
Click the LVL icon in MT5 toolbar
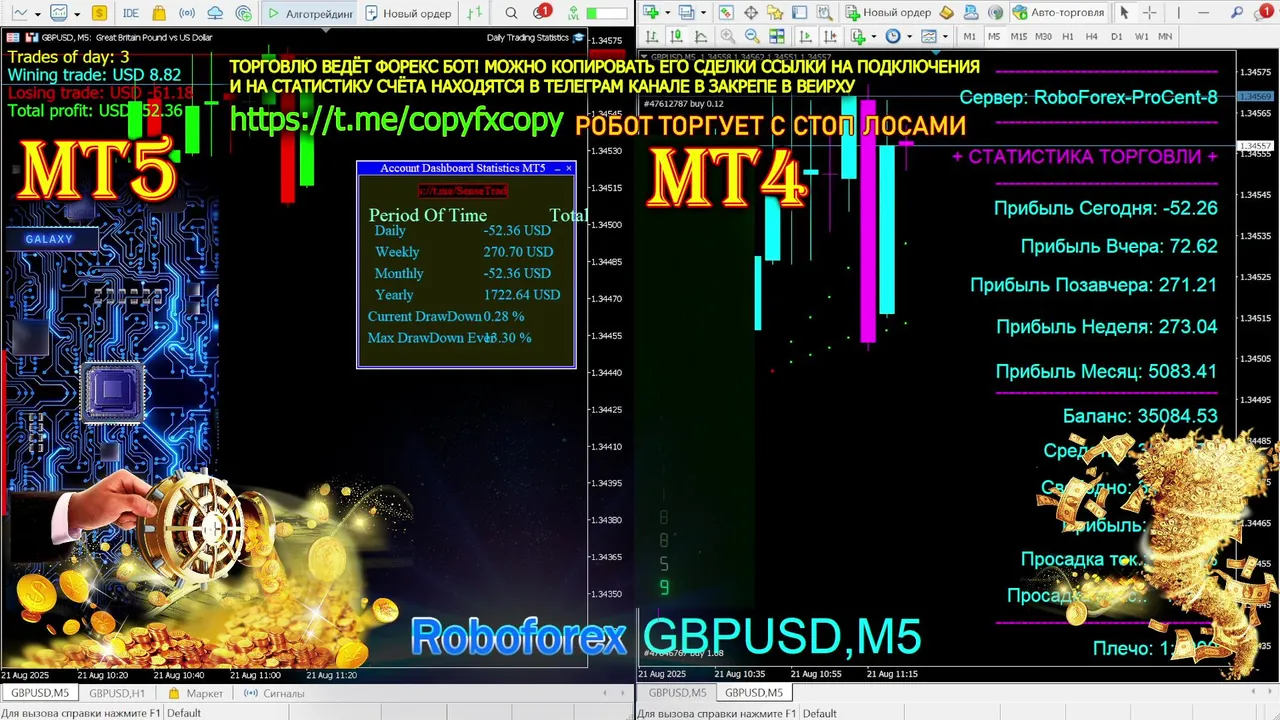pyautogui.click(x=573, y=13)
